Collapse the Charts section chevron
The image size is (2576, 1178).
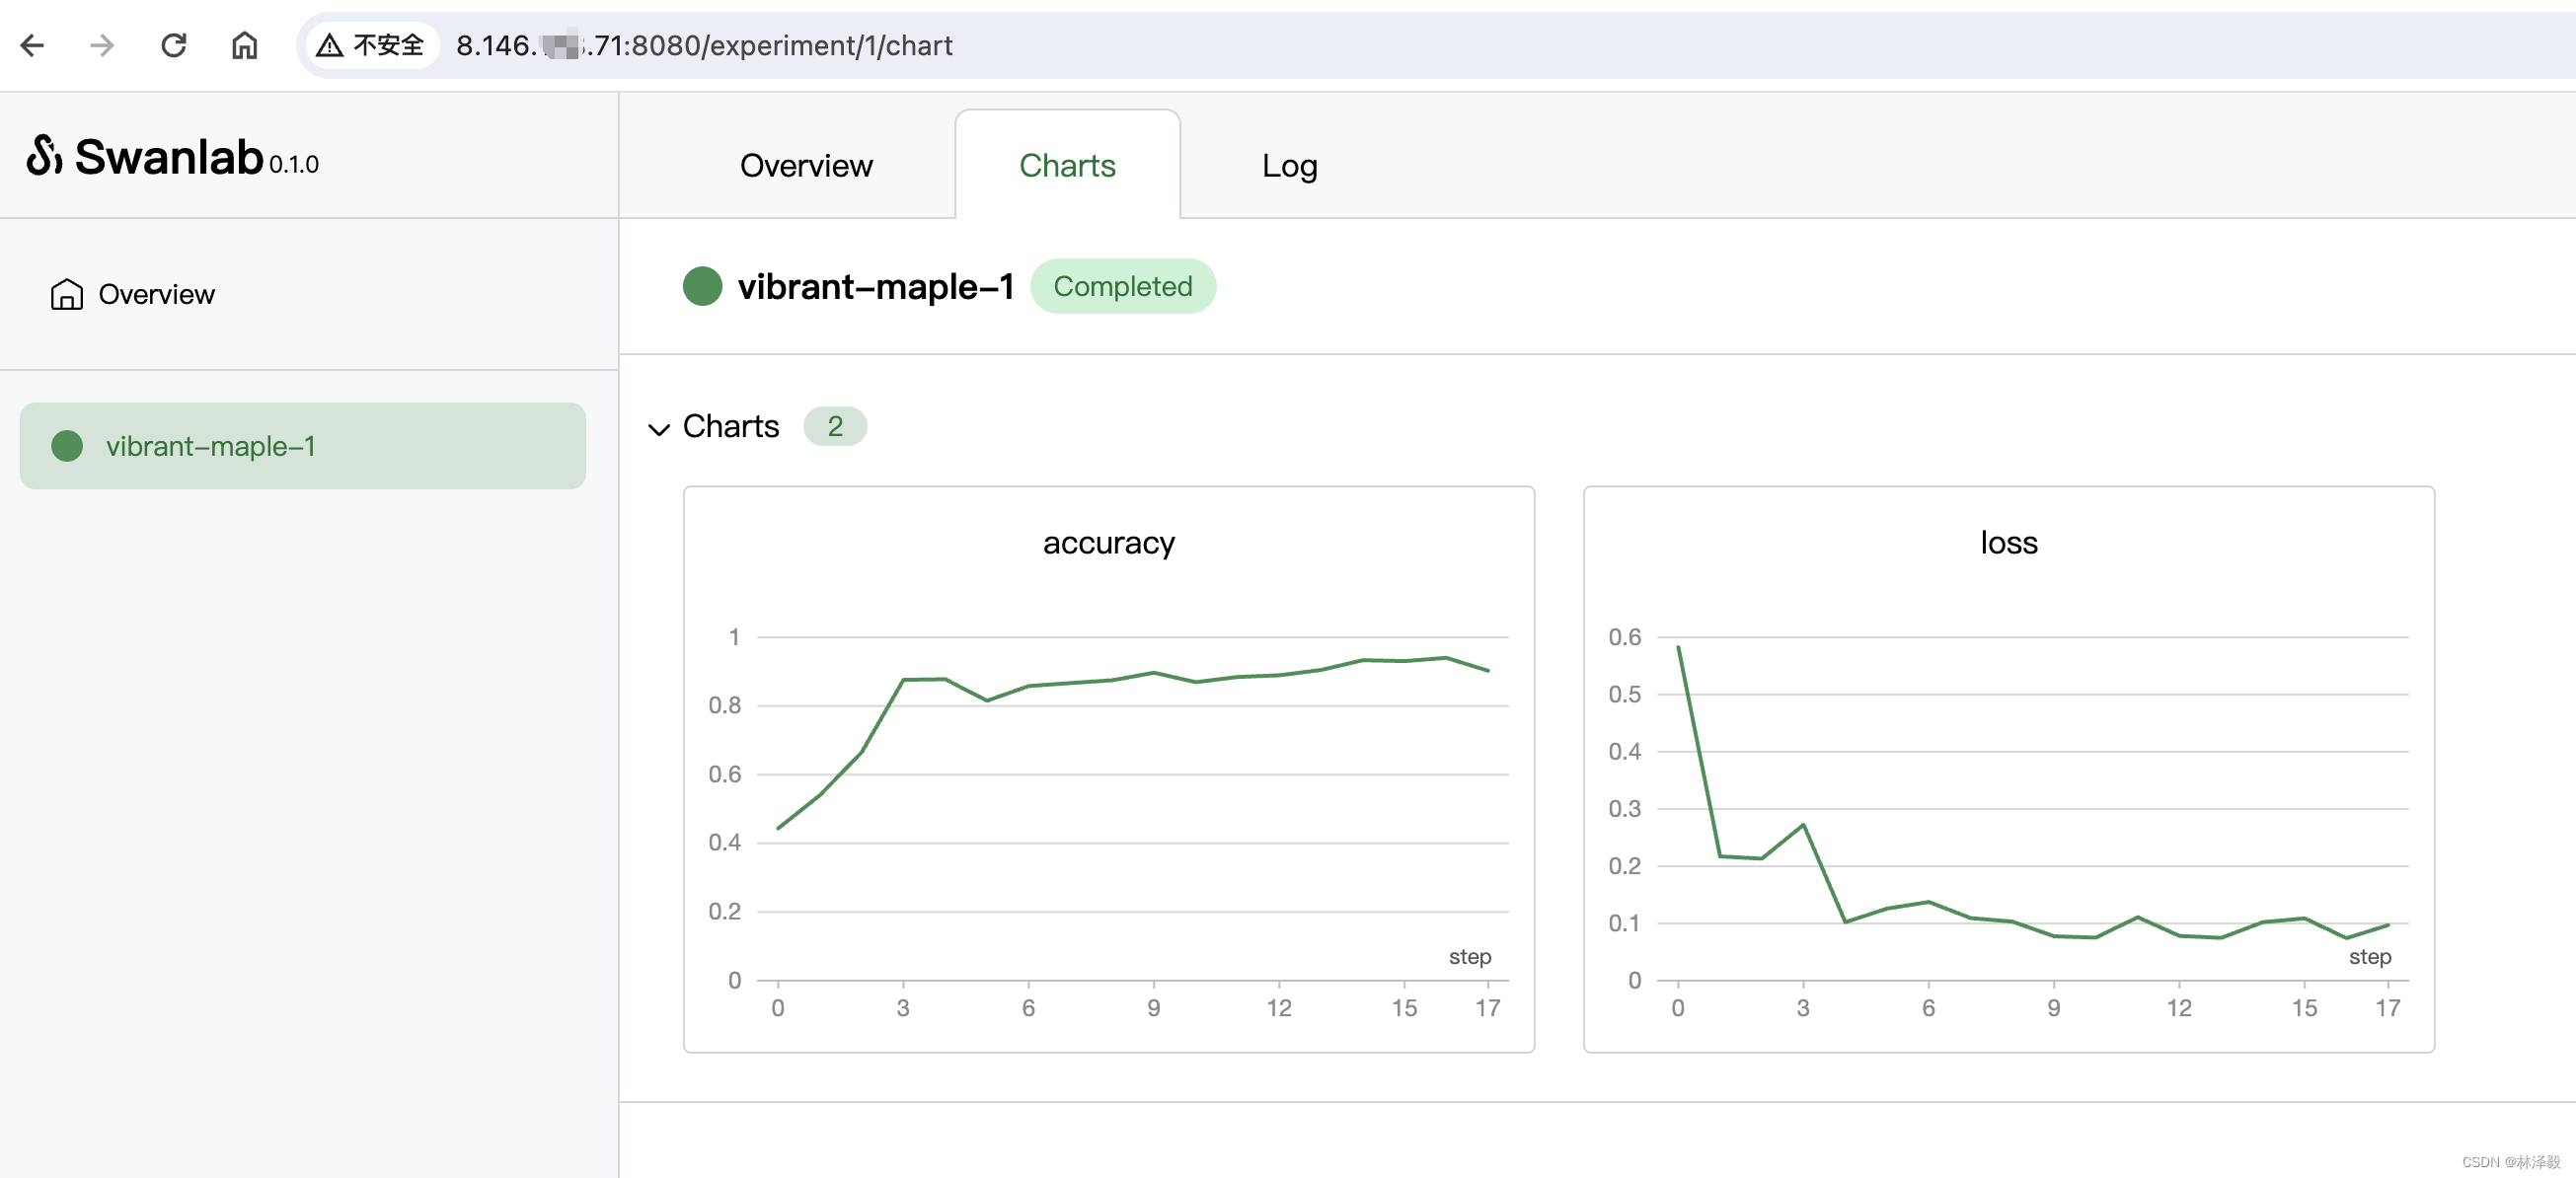[658, 428]
